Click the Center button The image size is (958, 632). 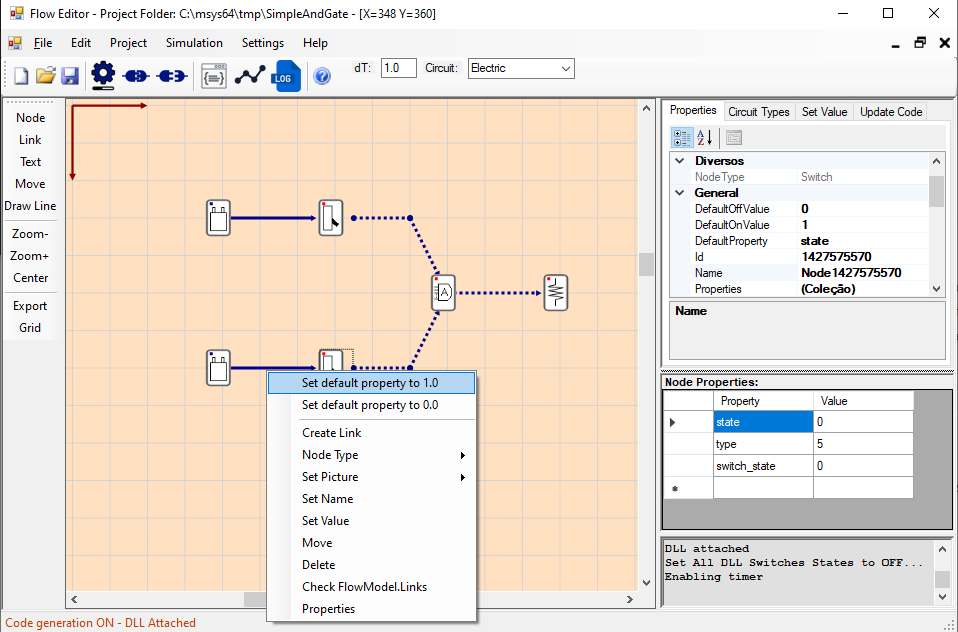coord(31,278)
